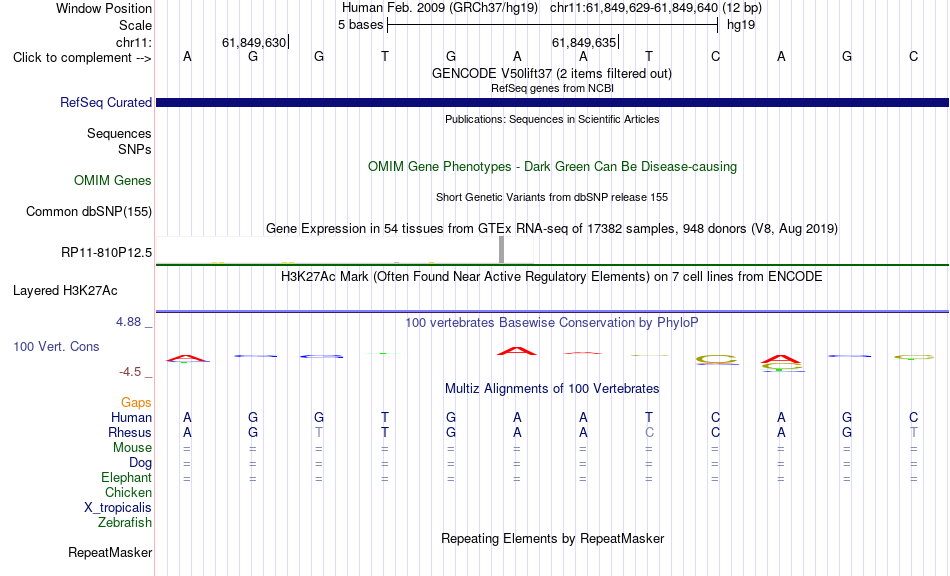Click the olive 'C' conservation logo letter

click(x=716, y=359)
